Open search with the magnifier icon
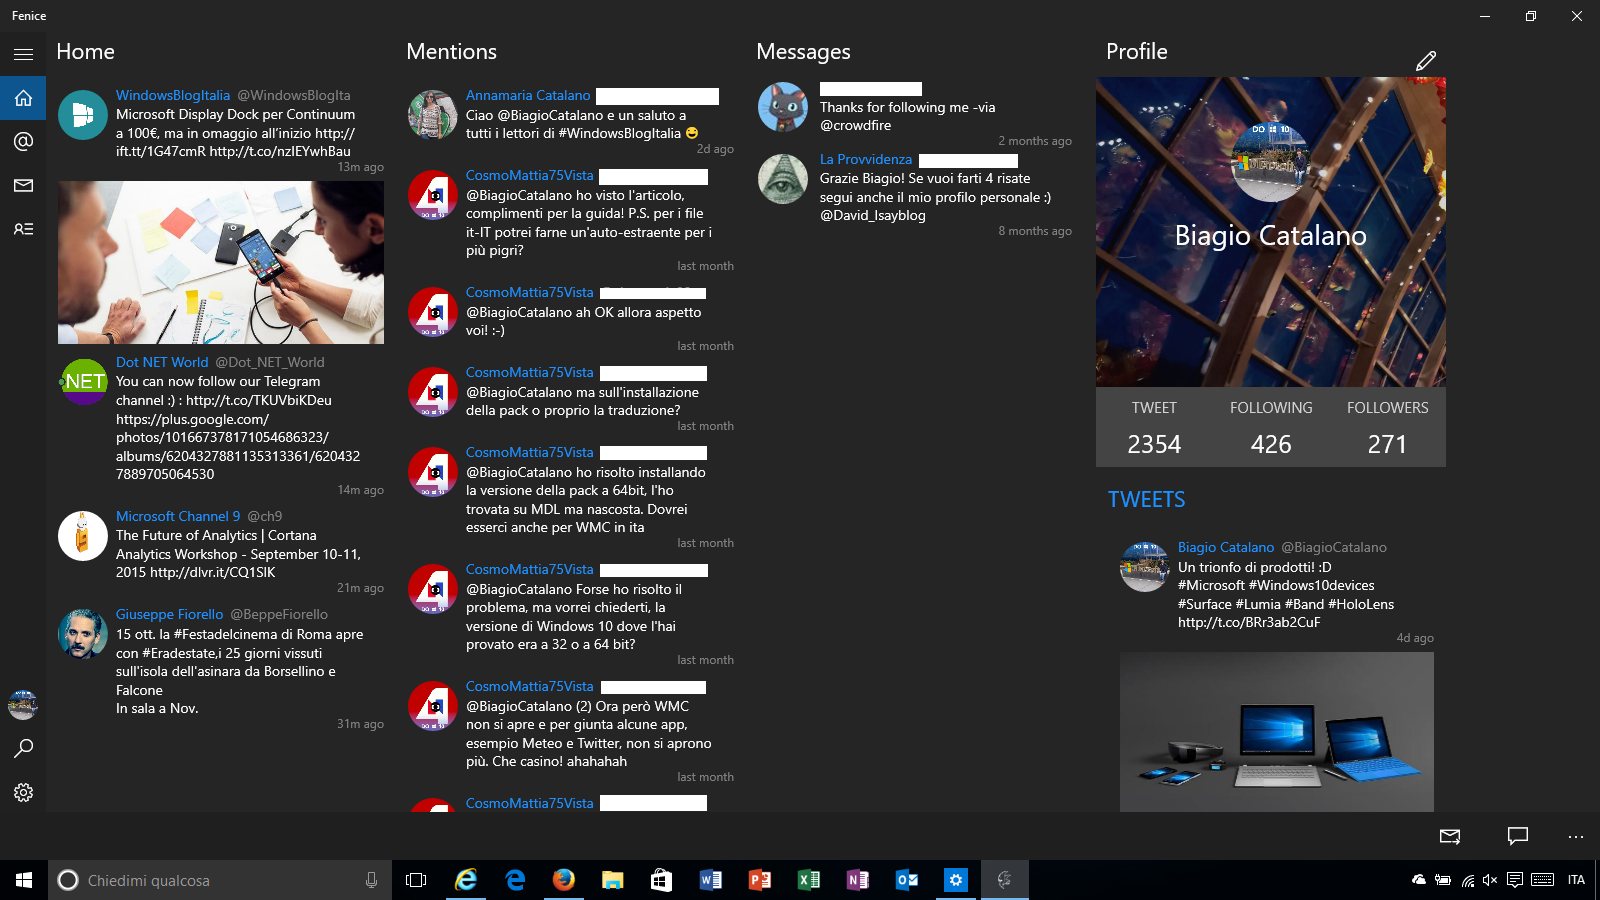This screenshot has height=900, width=1600. 23,748
